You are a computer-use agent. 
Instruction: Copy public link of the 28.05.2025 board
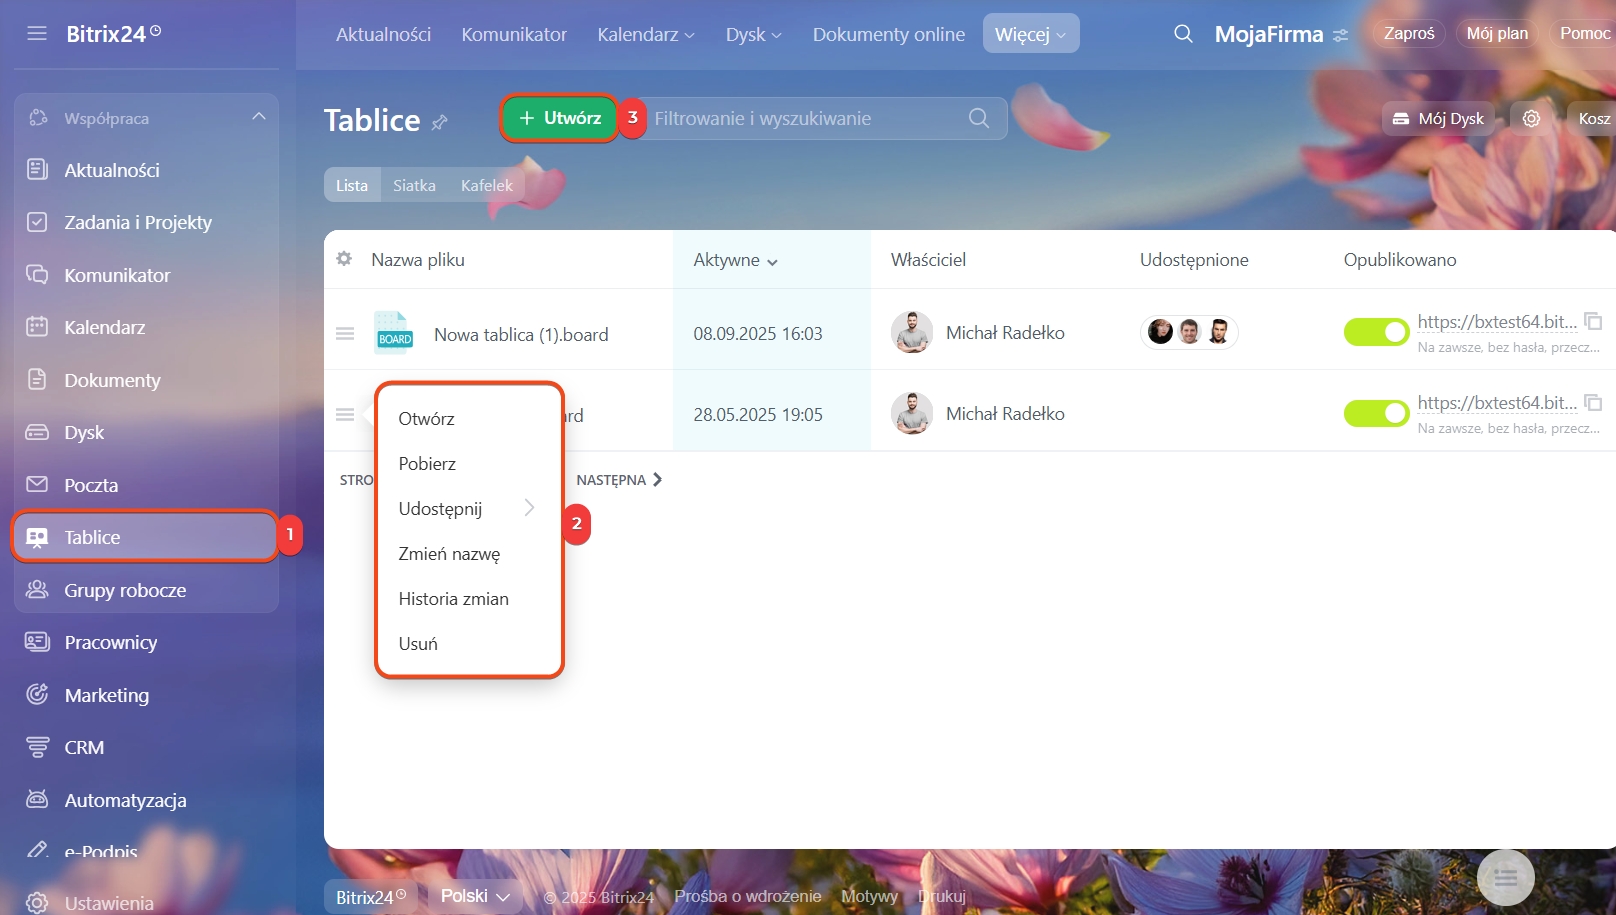[1594, 403]
